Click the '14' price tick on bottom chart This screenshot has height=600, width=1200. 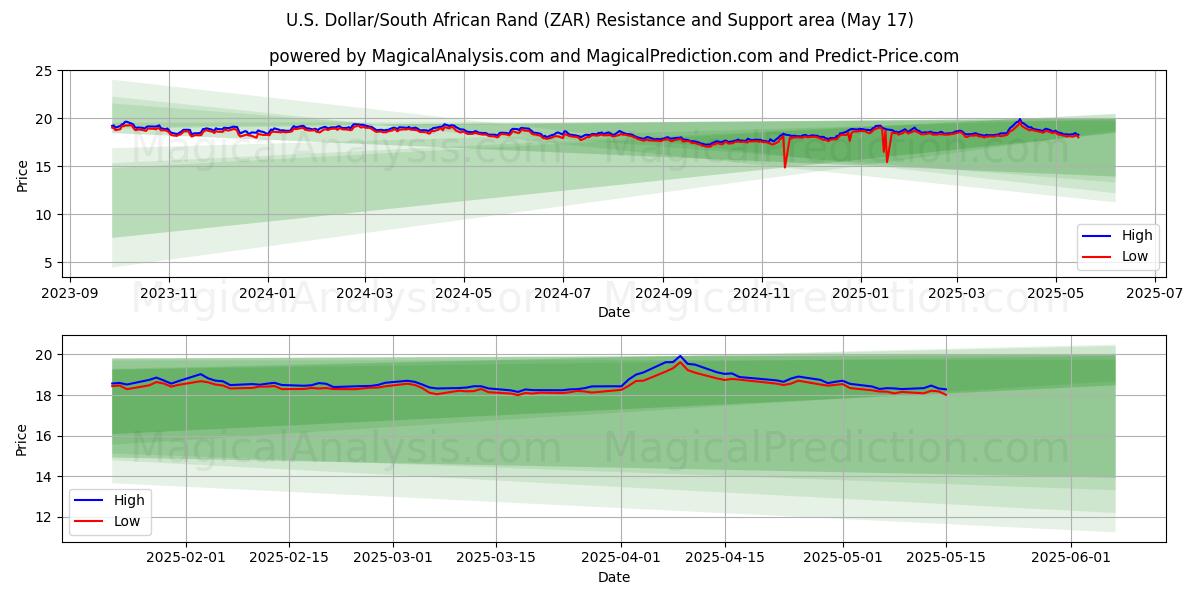point(44,477)
